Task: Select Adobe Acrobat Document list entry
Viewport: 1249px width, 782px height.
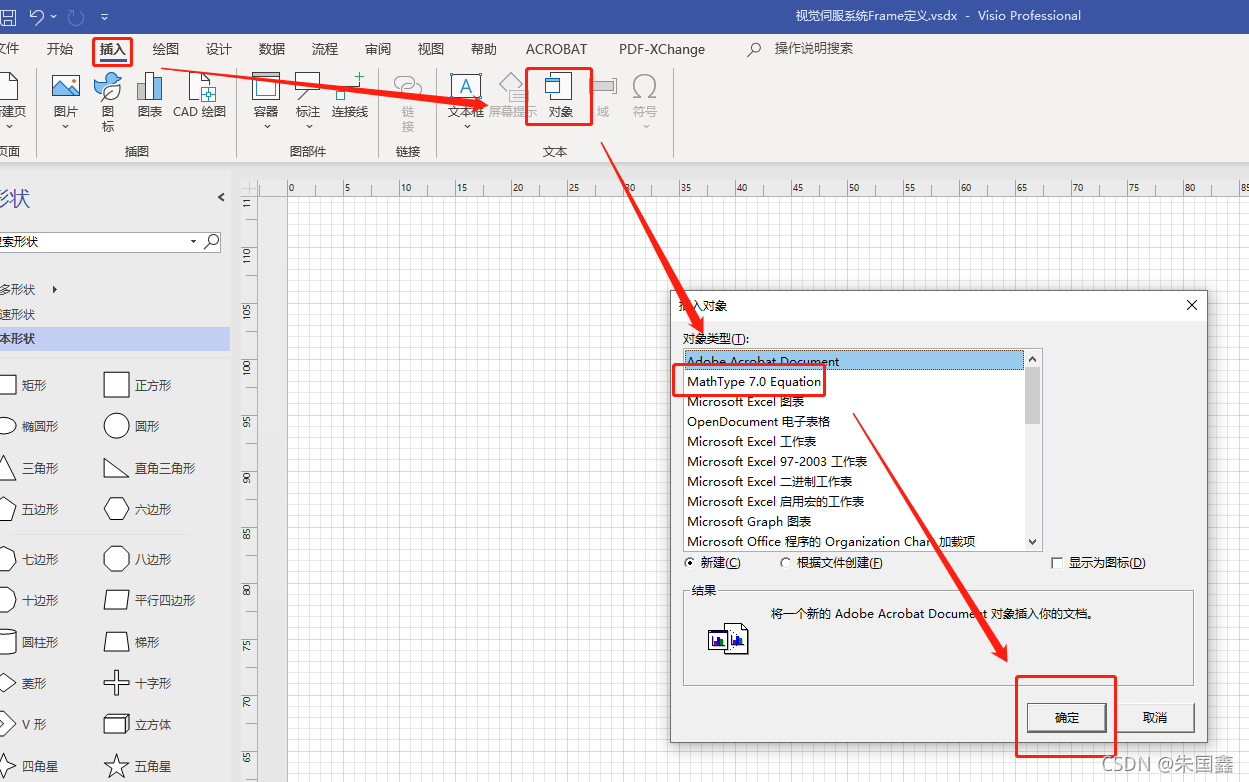Action: click(854, 361)
